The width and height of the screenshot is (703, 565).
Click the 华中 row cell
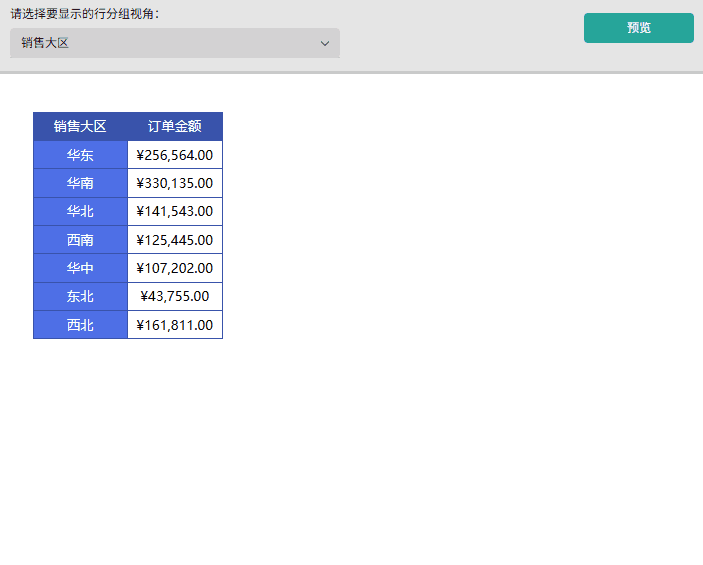pos(80,268)
